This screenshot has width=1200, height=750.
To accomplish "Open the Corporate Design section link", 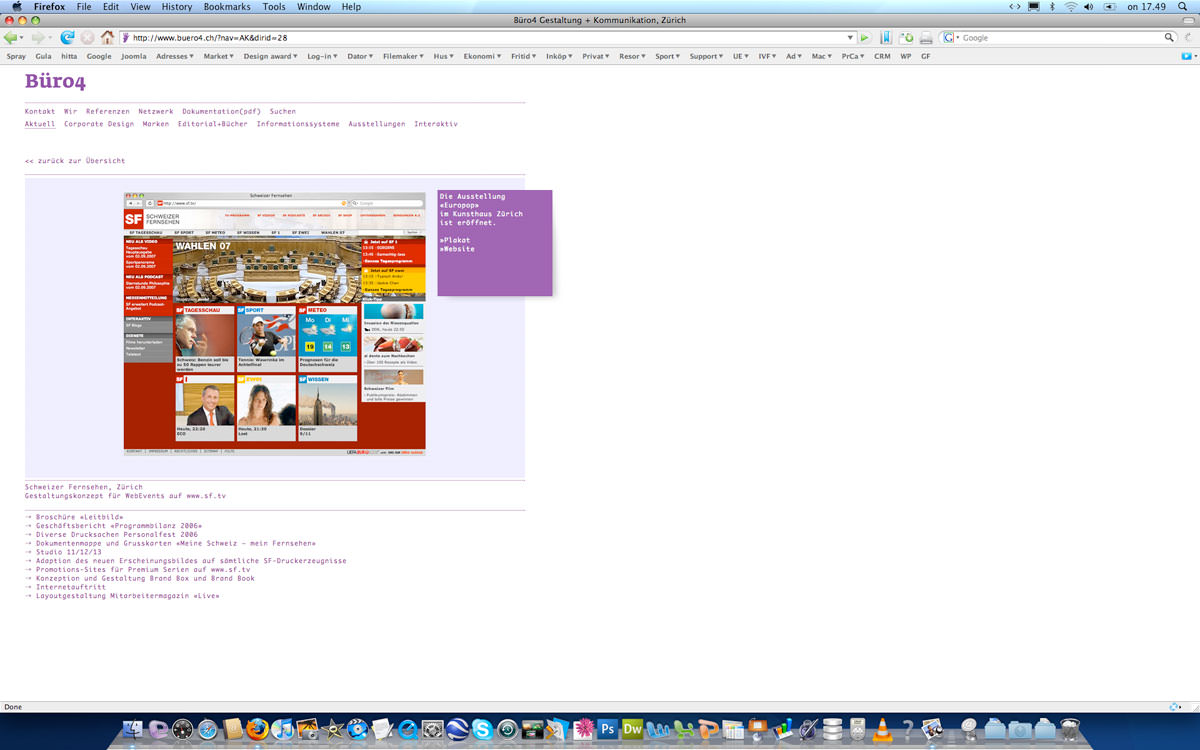I will tap(99, 124).
